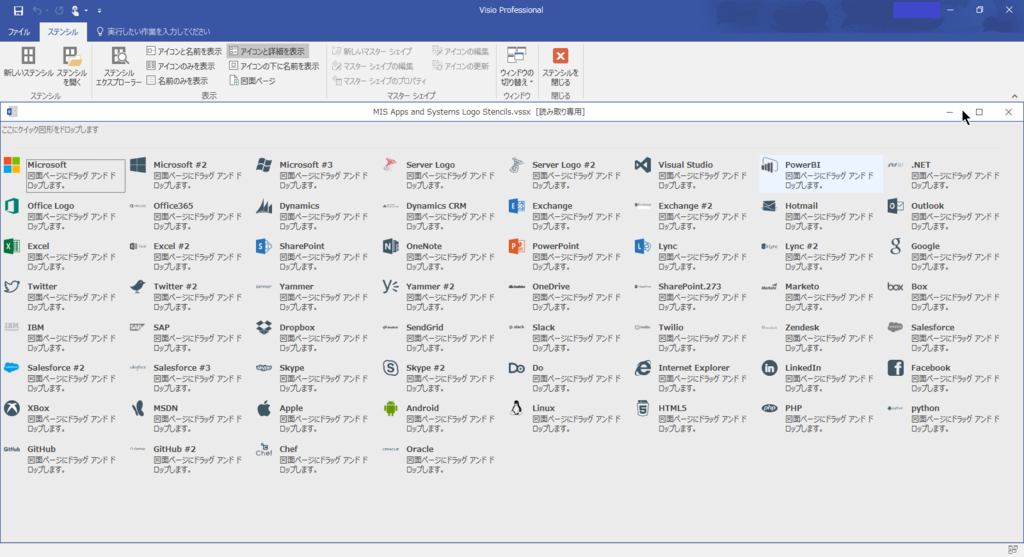Select the Hotmail envelope stencil icon
The image size is (1024, 557).
pos(769,206)
